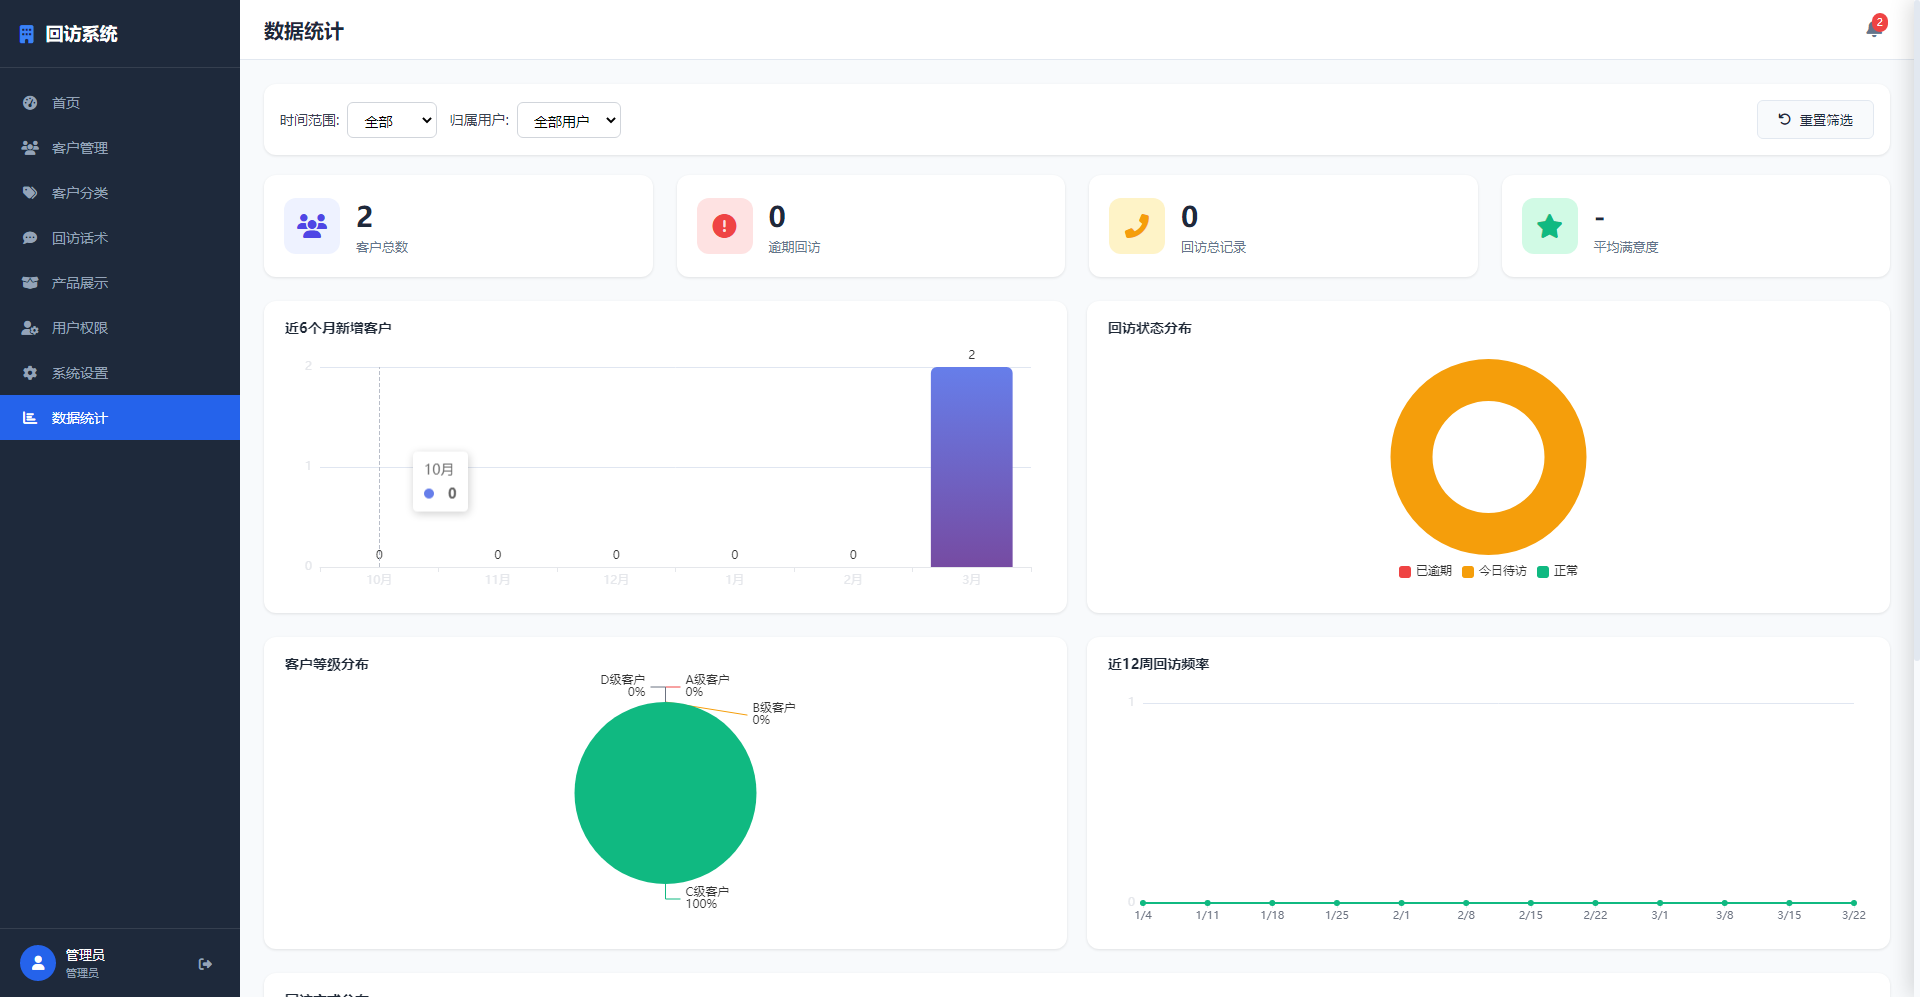The width and height of the screenshot is (1920, 997).
Task: Toggle 已逾期 legend in donut chart
Action: [1425, 571]
